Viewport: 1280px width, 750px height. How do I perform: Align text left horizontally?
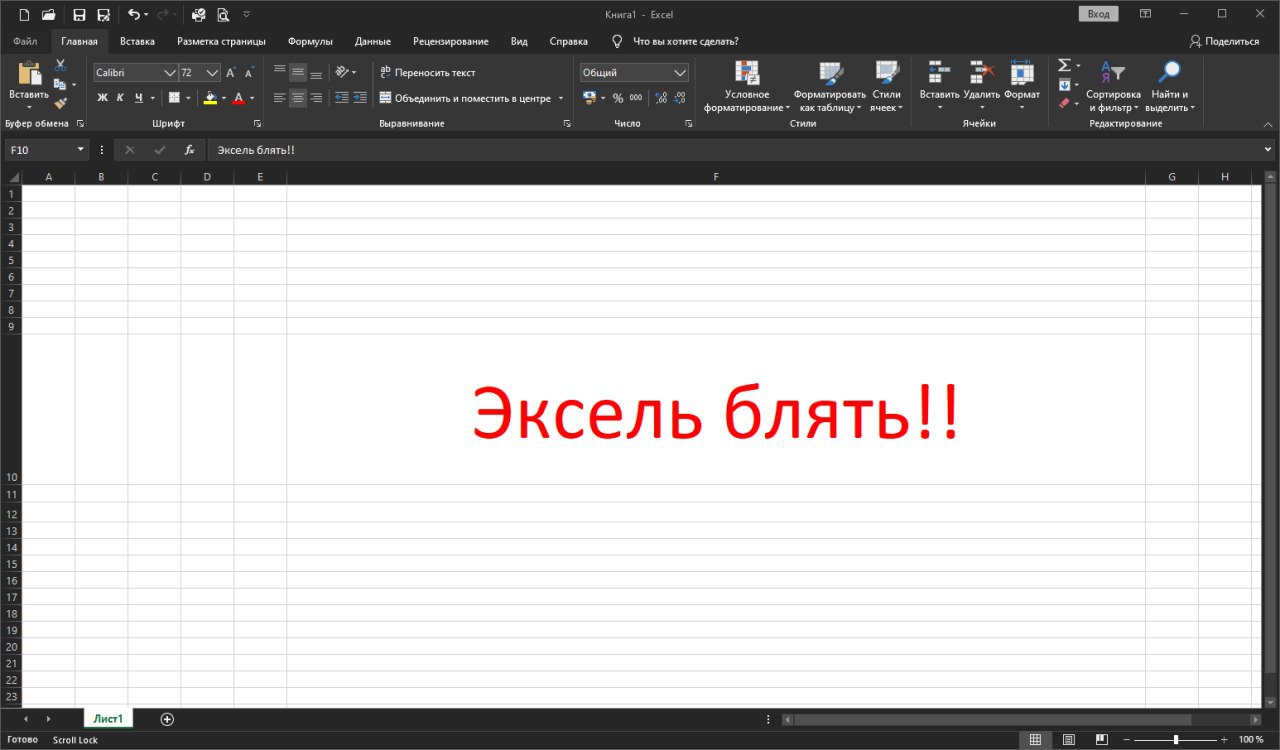tap(280, 98)
